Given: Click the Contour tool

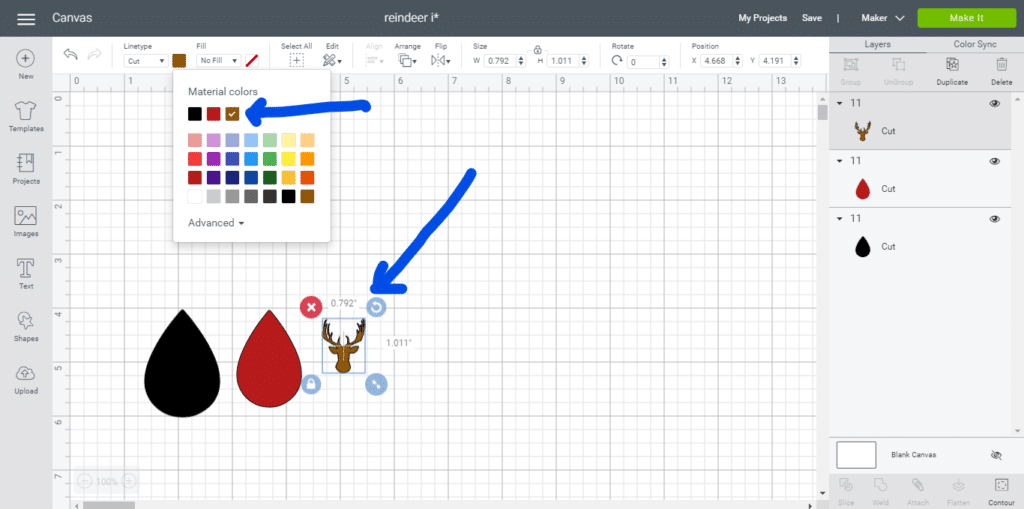Looking at the screenshot, I should pyautogui.click(x=1000, y=485).
